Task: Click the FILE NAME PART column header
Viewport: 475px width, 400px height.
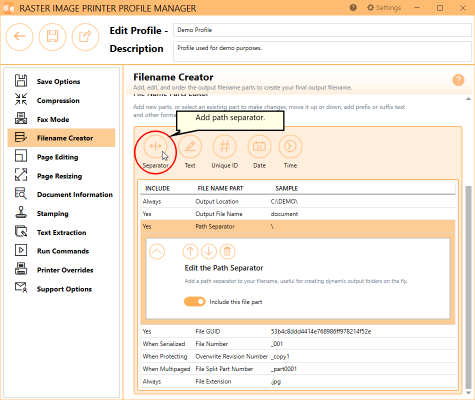Action: (x=220, y=188)
